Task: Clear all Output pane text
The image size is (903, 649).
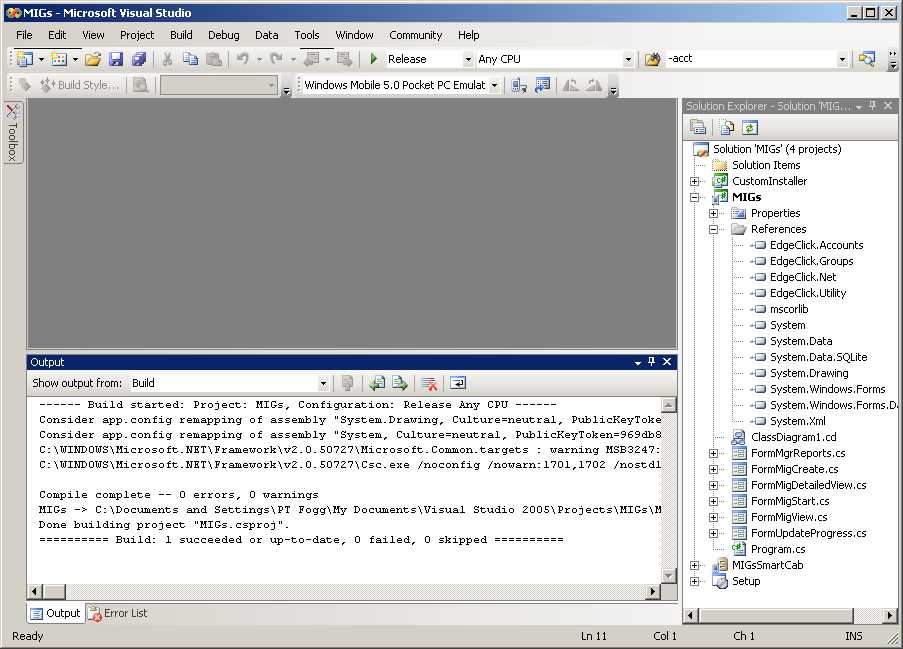Action: coord(429,383)
